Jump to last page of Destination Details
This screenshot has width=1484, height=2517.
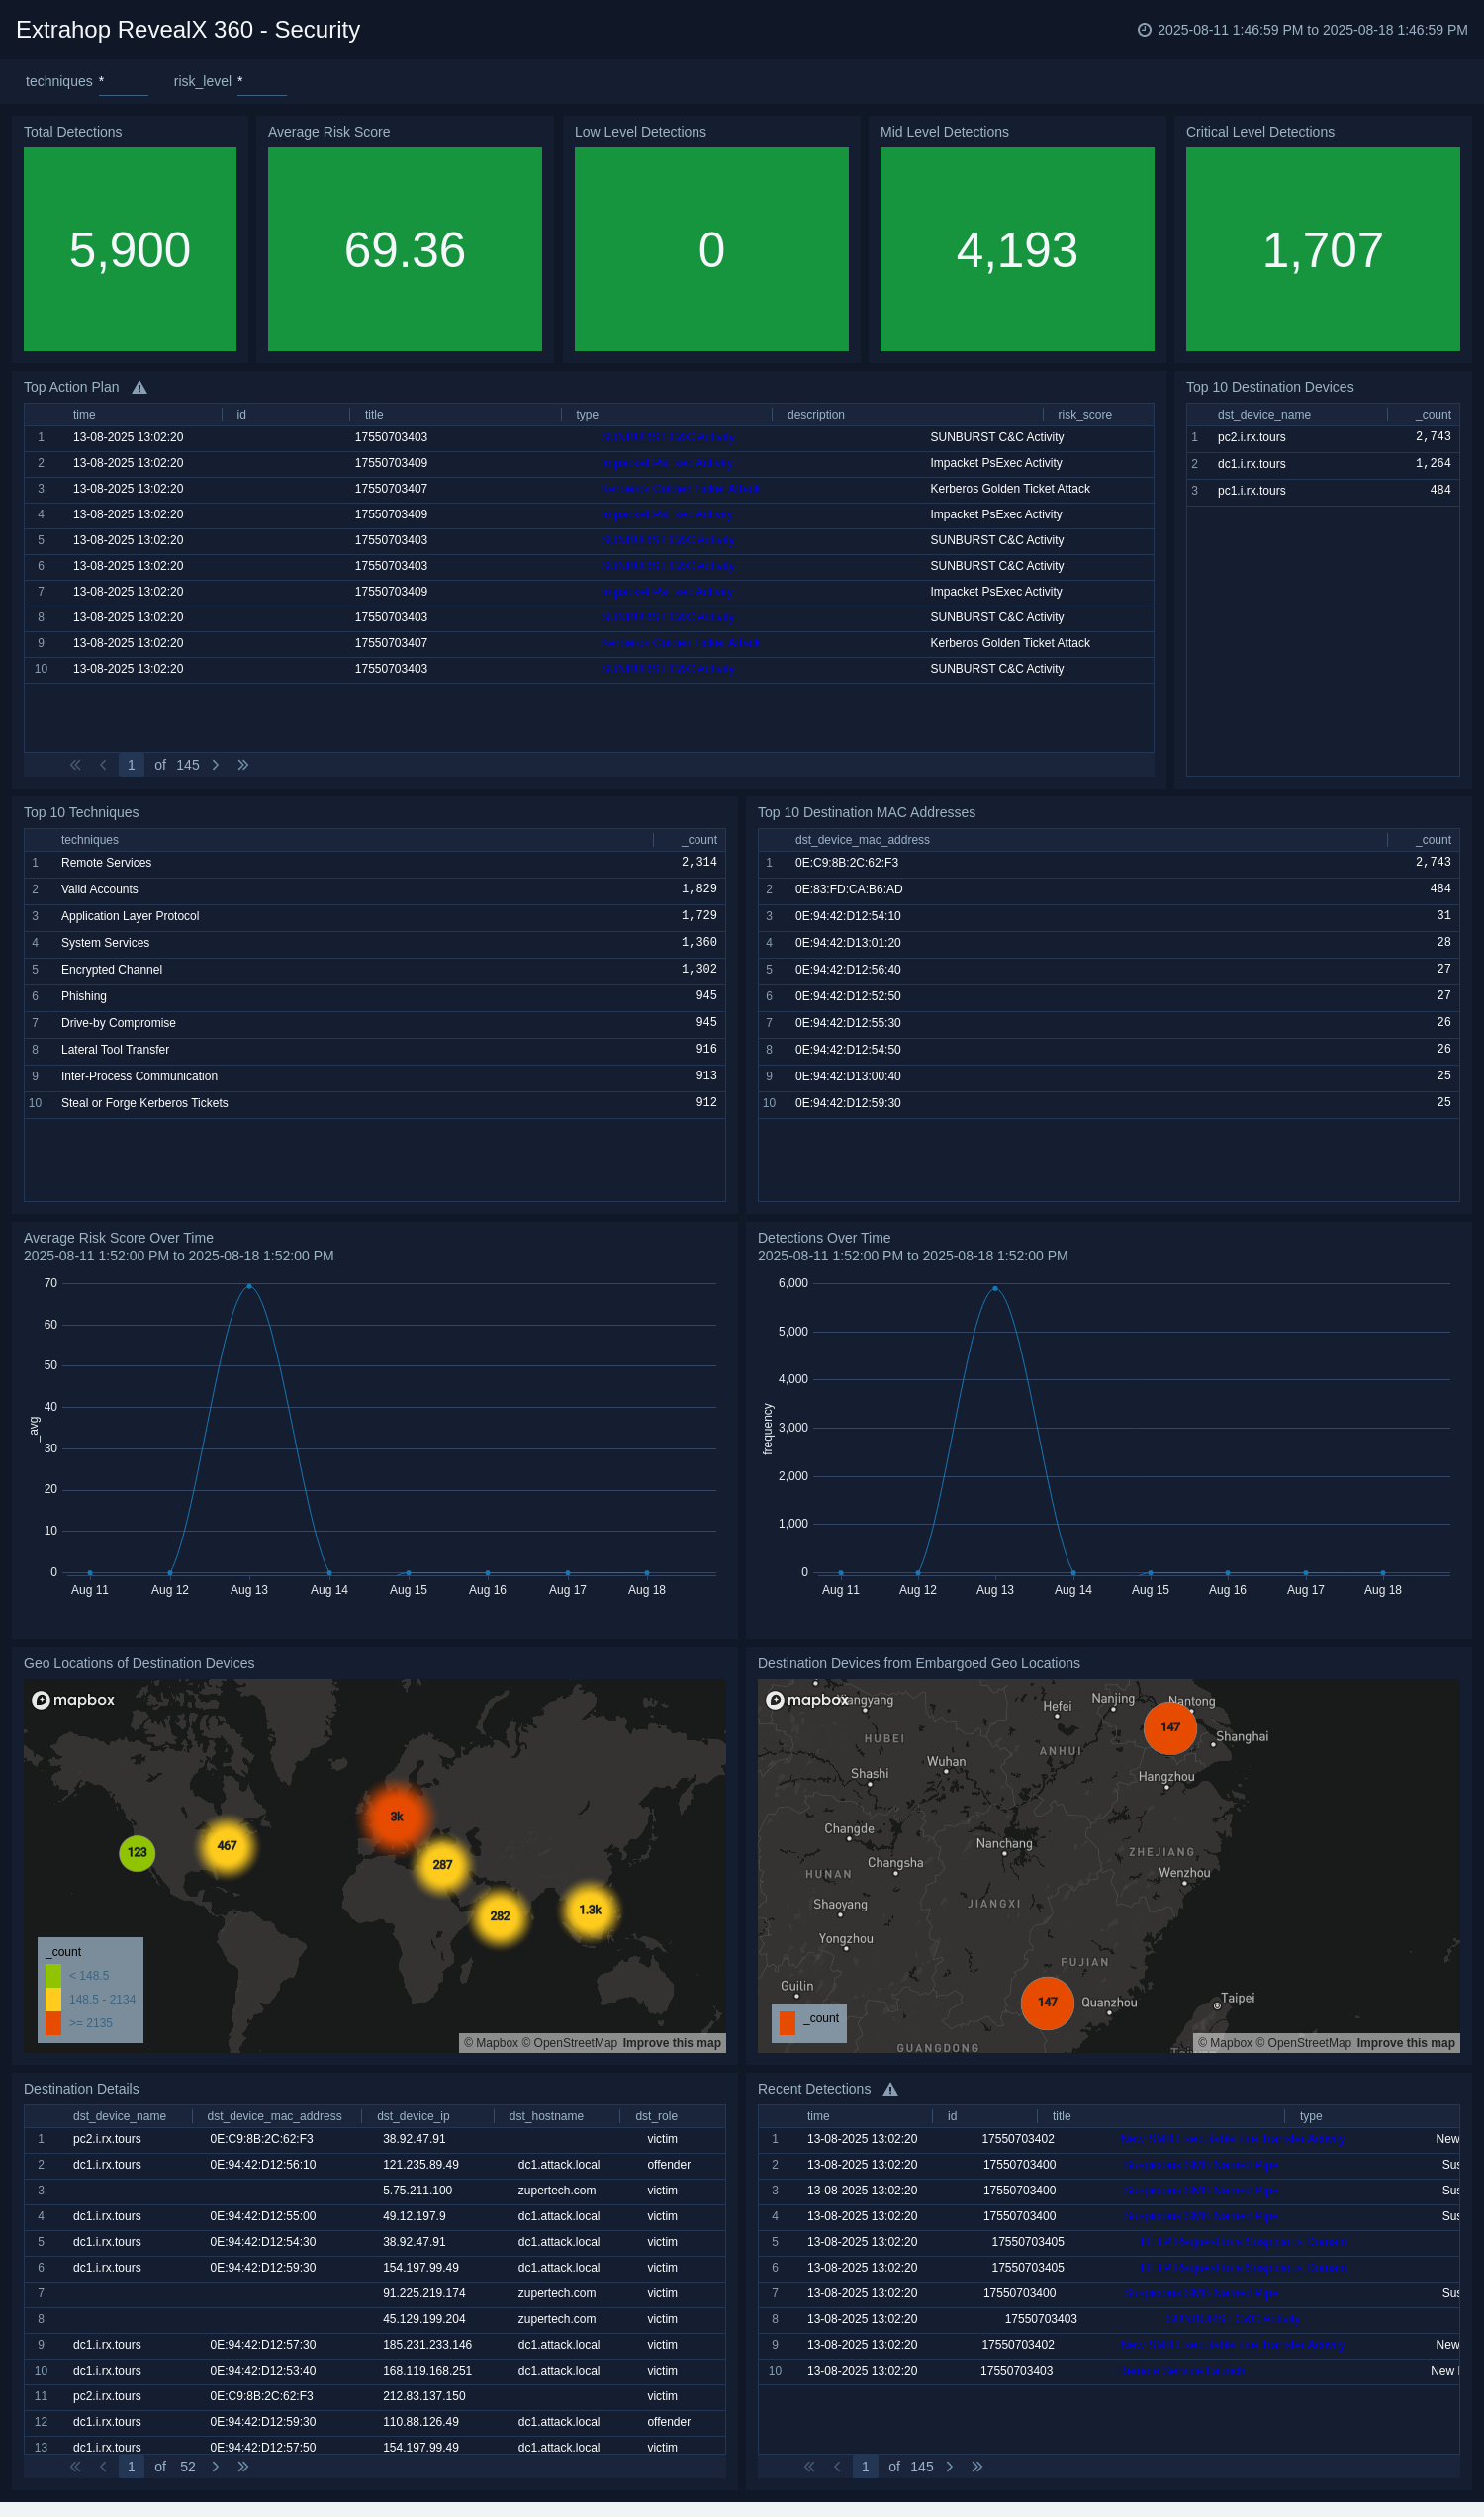(x=243, y=2467)
